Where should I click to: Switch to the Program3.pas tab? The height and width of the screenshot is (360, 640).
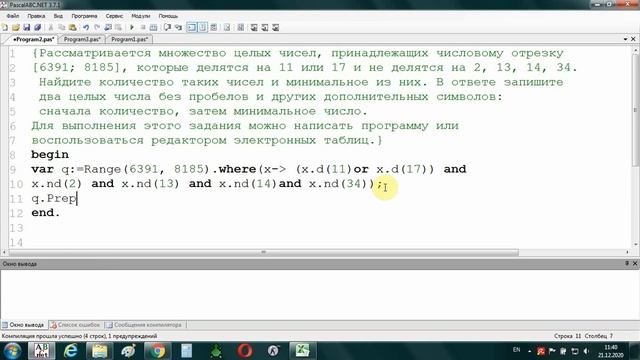[82, 39]
